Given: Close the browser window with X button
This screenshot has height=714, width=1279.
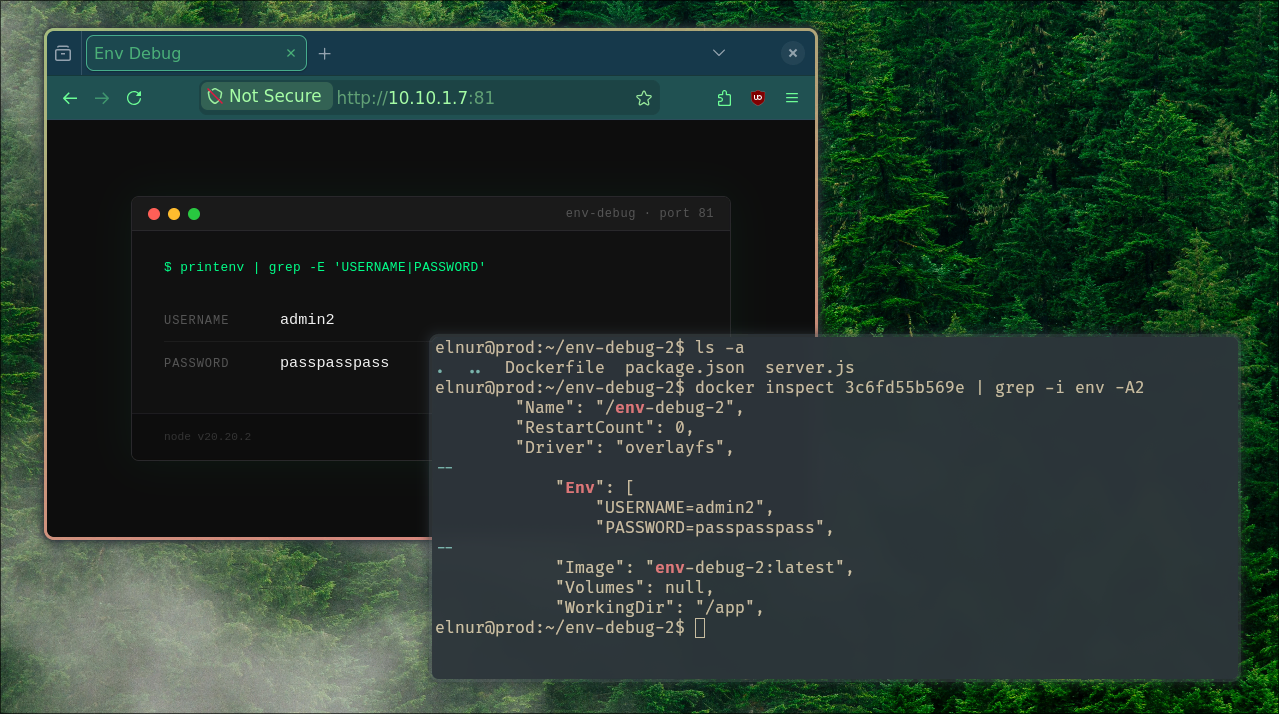Looking at the screenshot, I should [x=792, y=53].
